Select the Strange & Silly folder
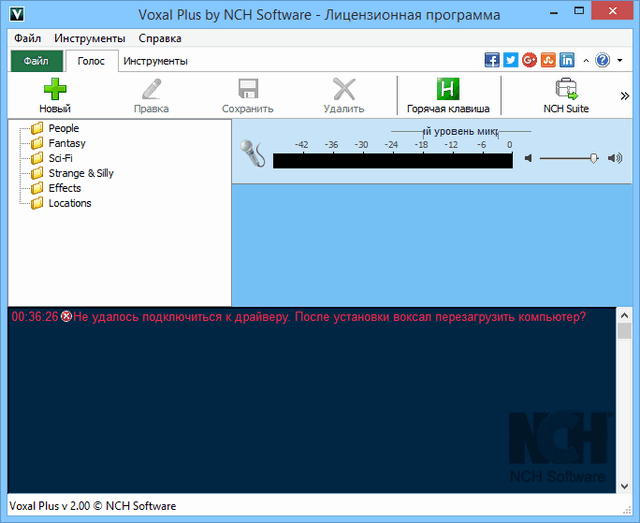 click(80, 173)
